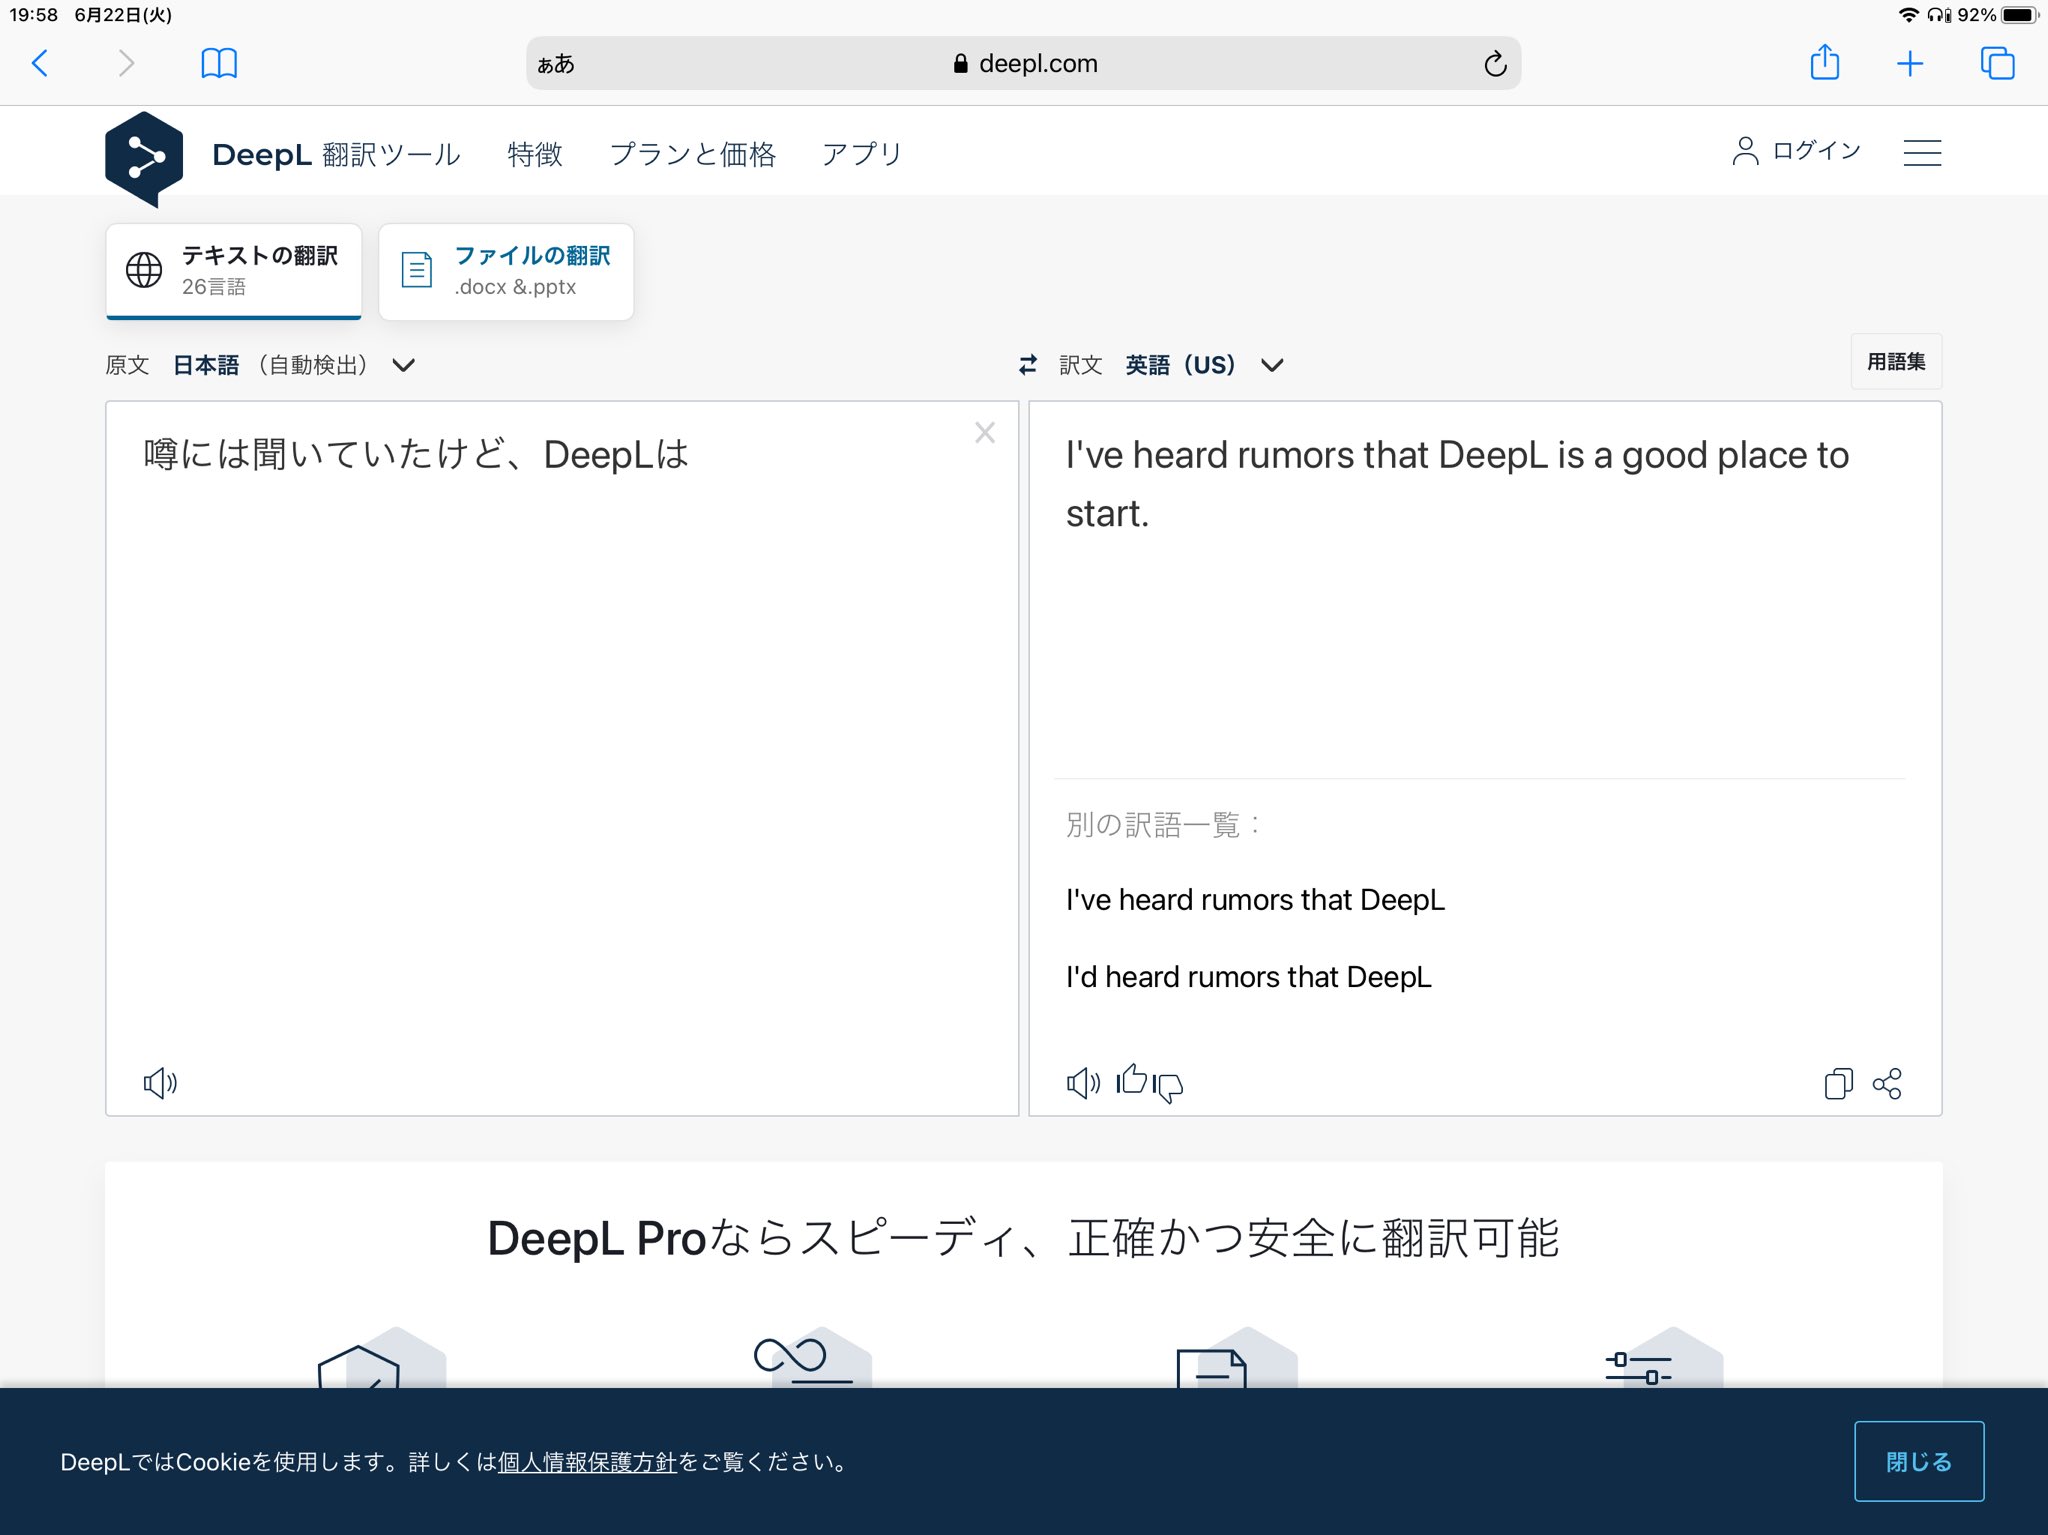This screenshot has width=2048, height=1535.
Task: Open the DeepL home logo
Action: click(x=145, y=155)
